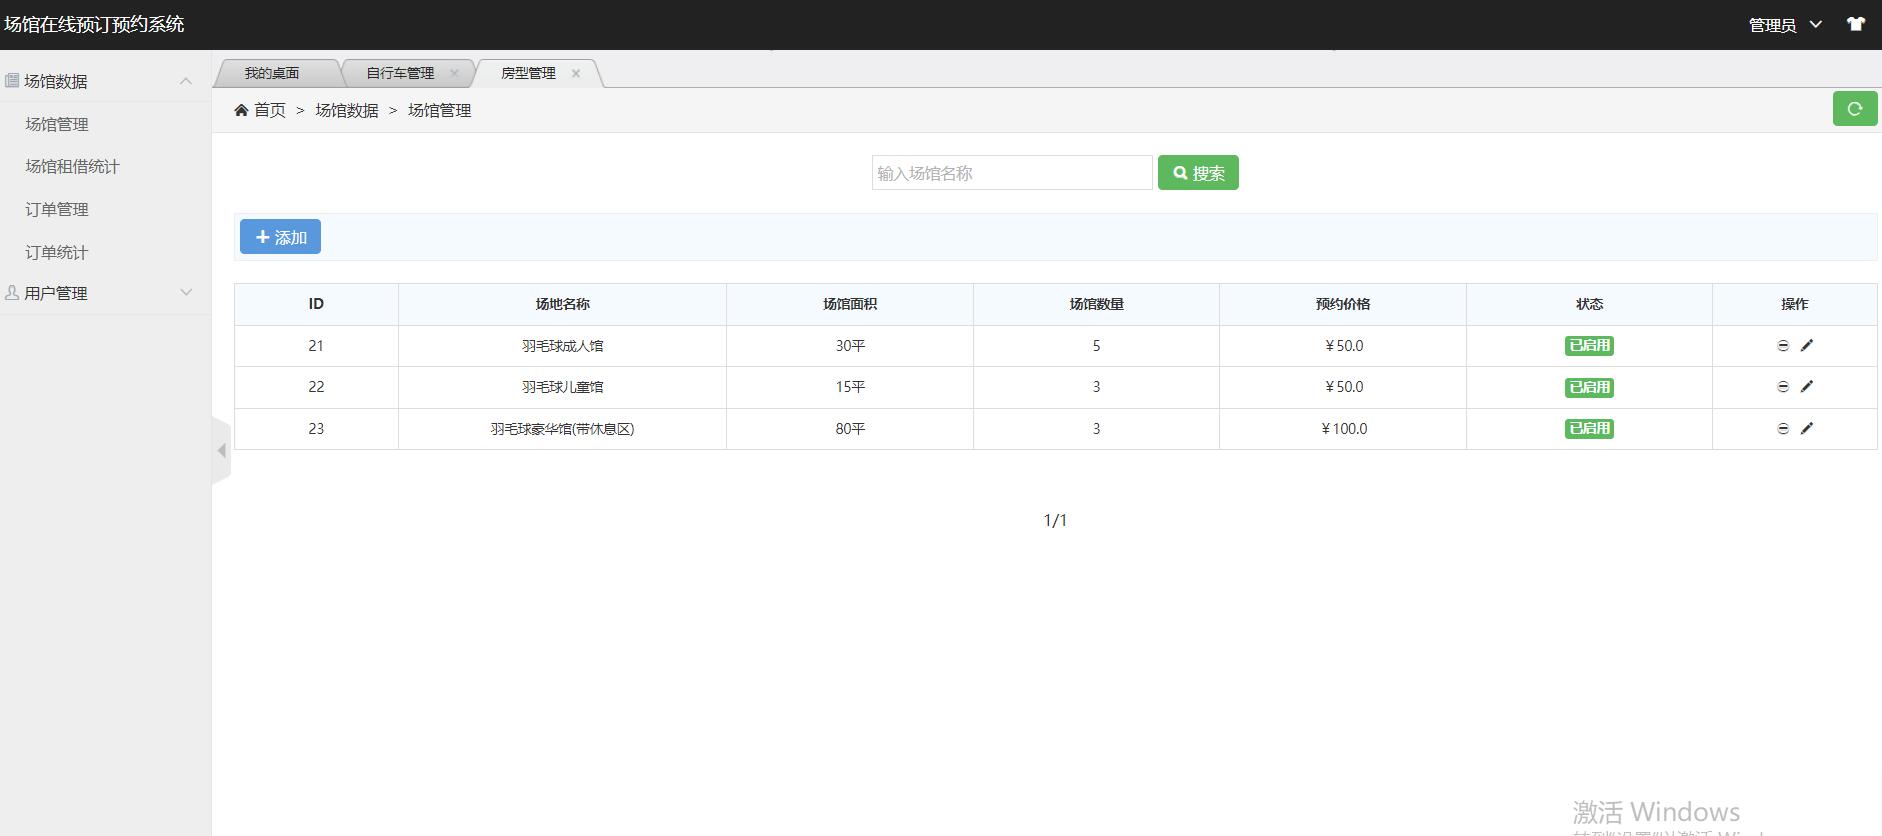Click the ￥100.0 price cell

coord(1343,429)
